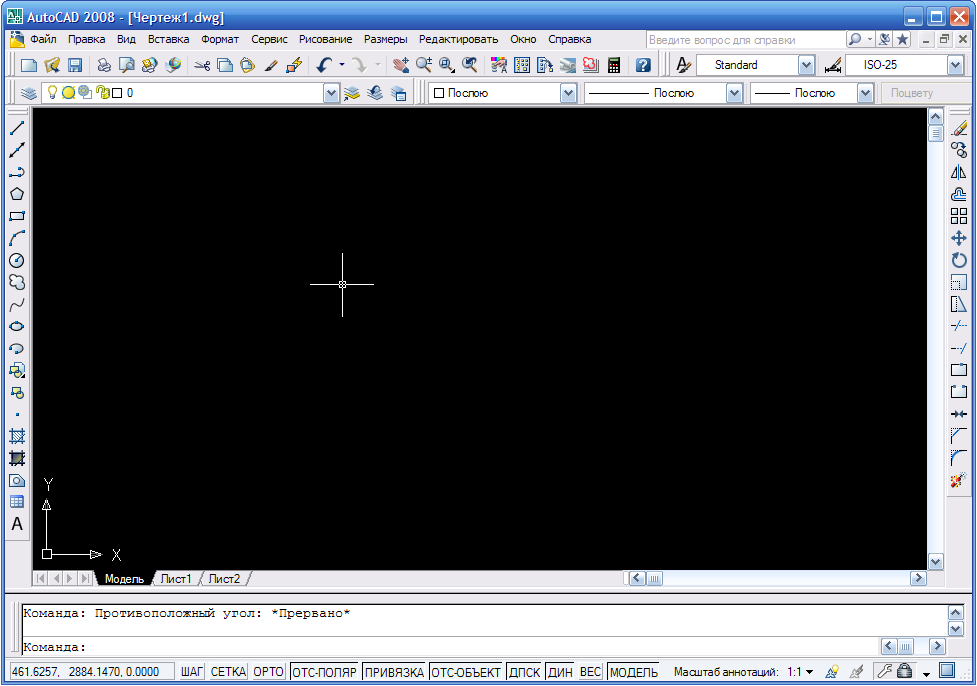This screenshot has height=686, width=977.
Task: Click the Pan realtime hand icon
Action: pyautogui.click(x=401, y=65)
